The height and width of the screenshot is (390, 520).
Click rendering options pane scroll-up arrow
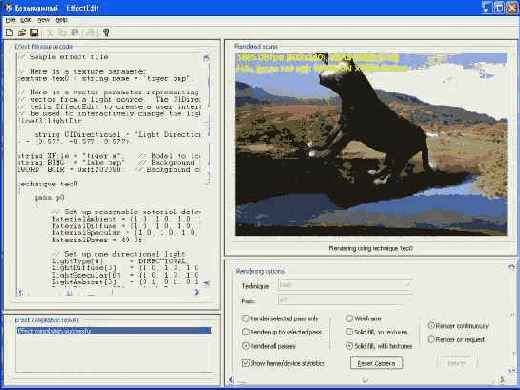(x=511, y=267)
